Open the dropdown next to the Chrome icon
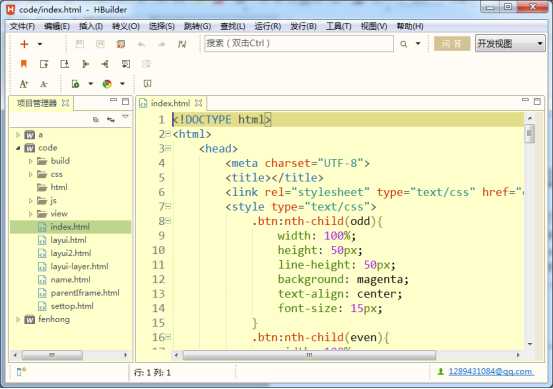The image size is (553, 389). coord(122,84)
